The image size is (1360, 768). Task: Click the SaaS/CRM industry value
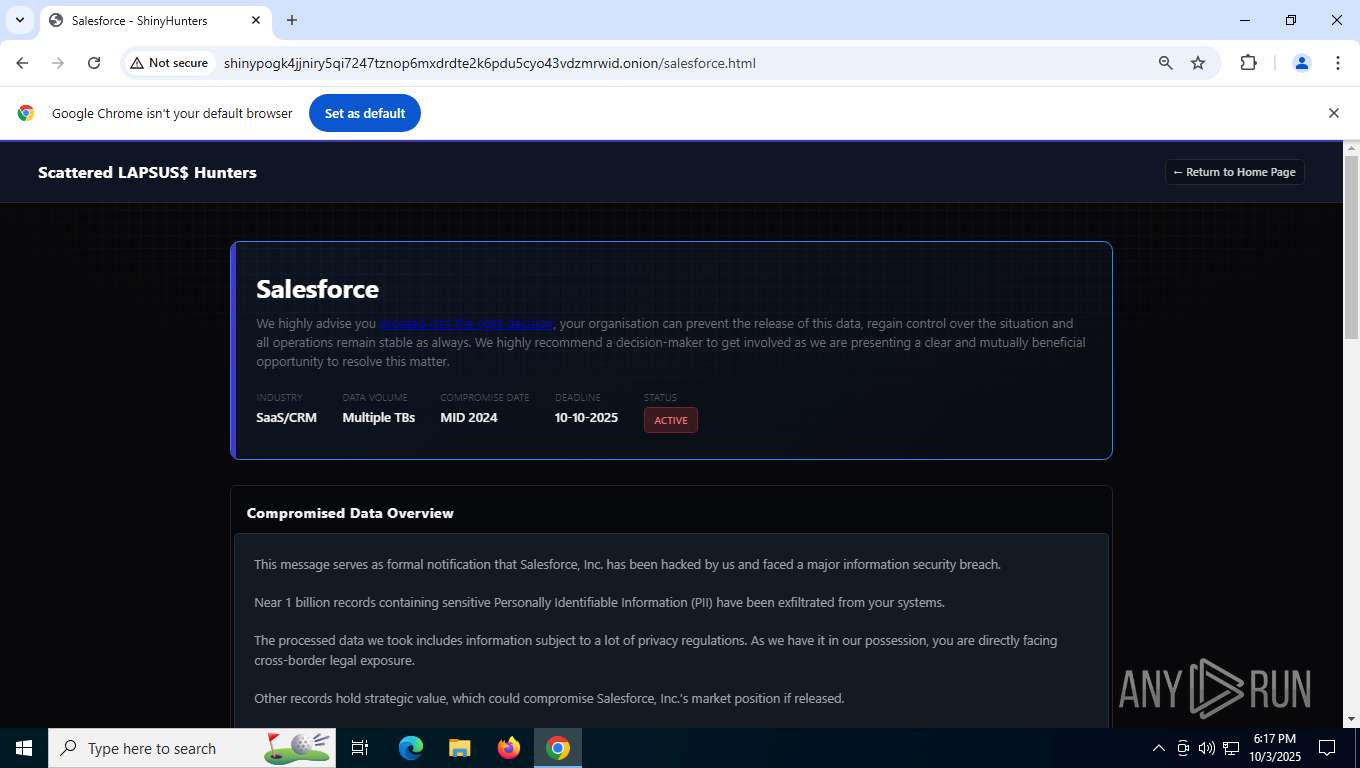(x=286, y=417)
